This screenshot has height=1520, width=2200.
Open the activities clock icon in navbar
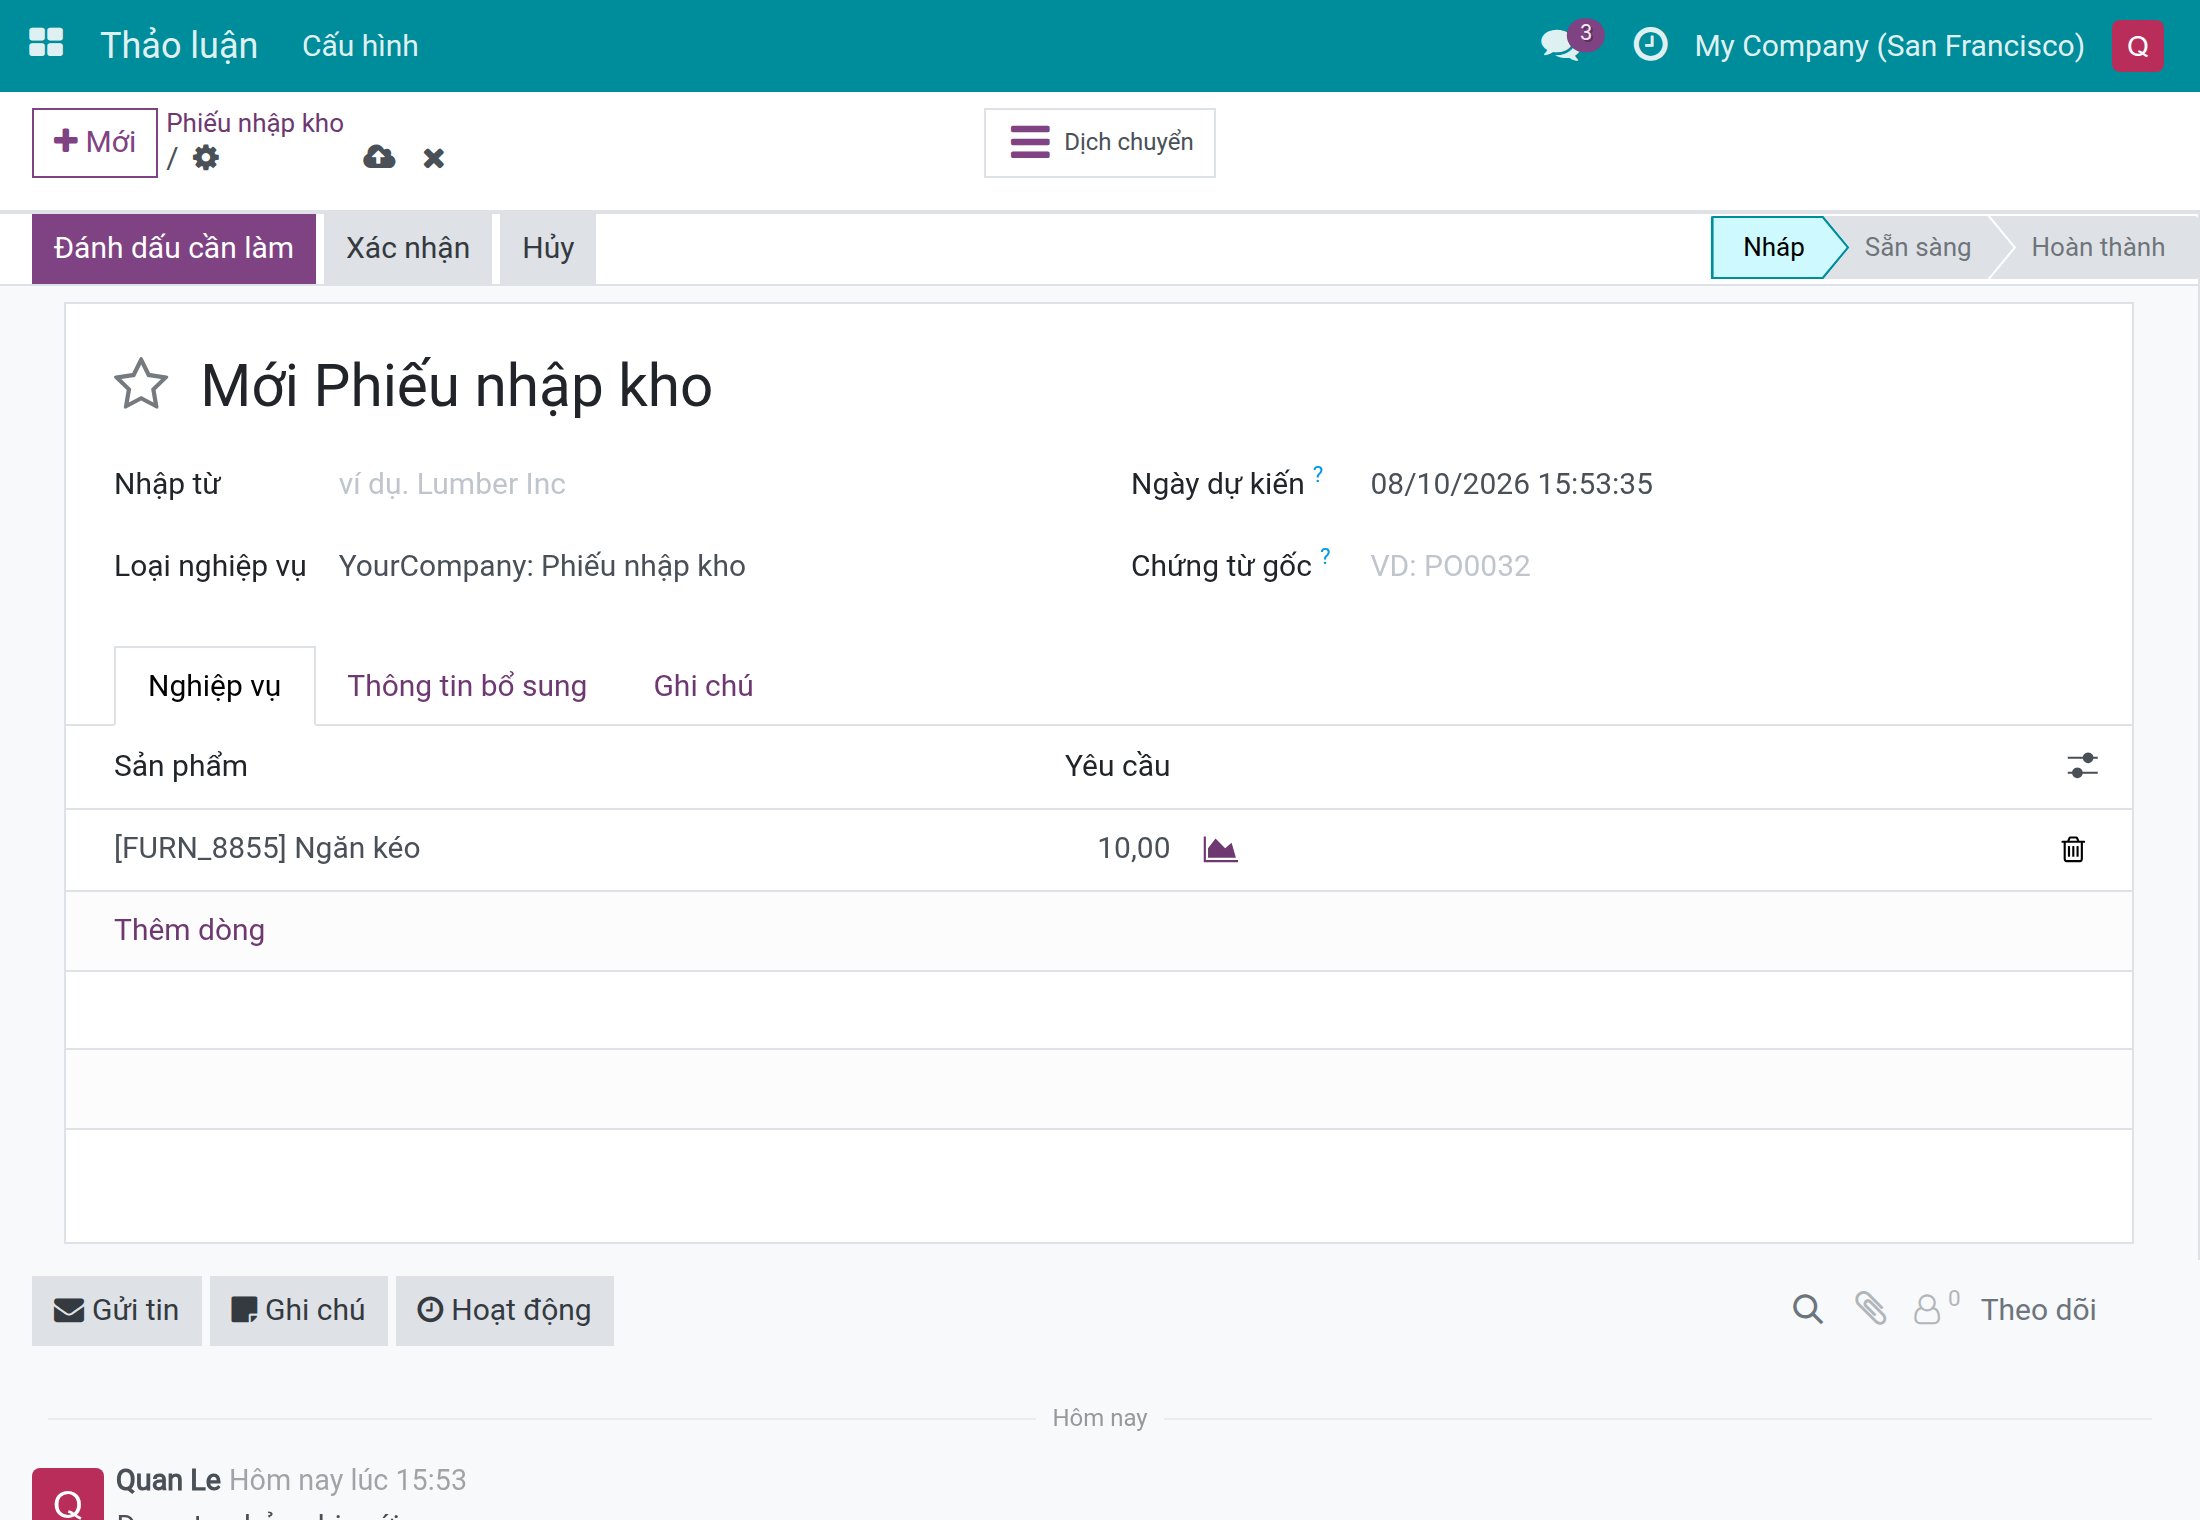1650,45
